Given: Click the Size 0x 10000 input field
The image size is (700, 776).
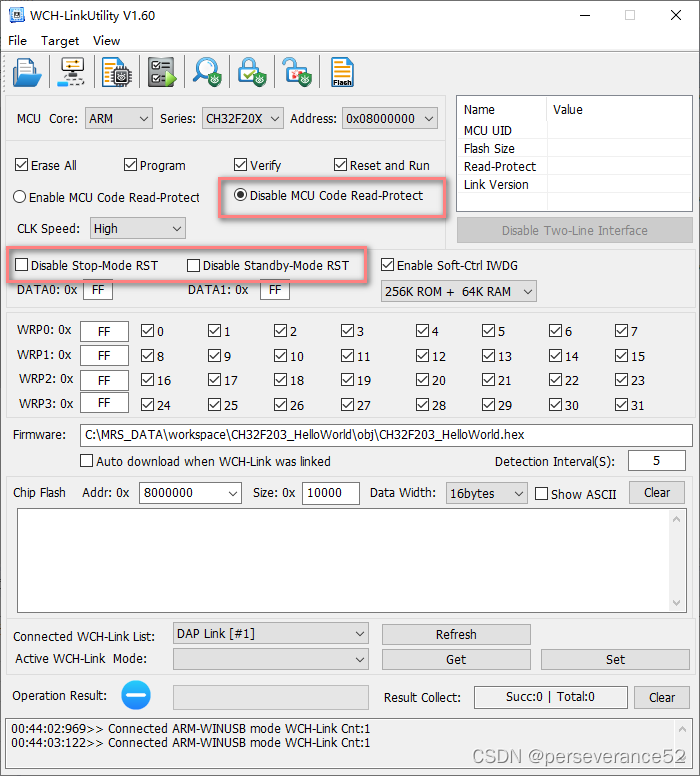Looking at the screenshot, I should tap(331, 493).
